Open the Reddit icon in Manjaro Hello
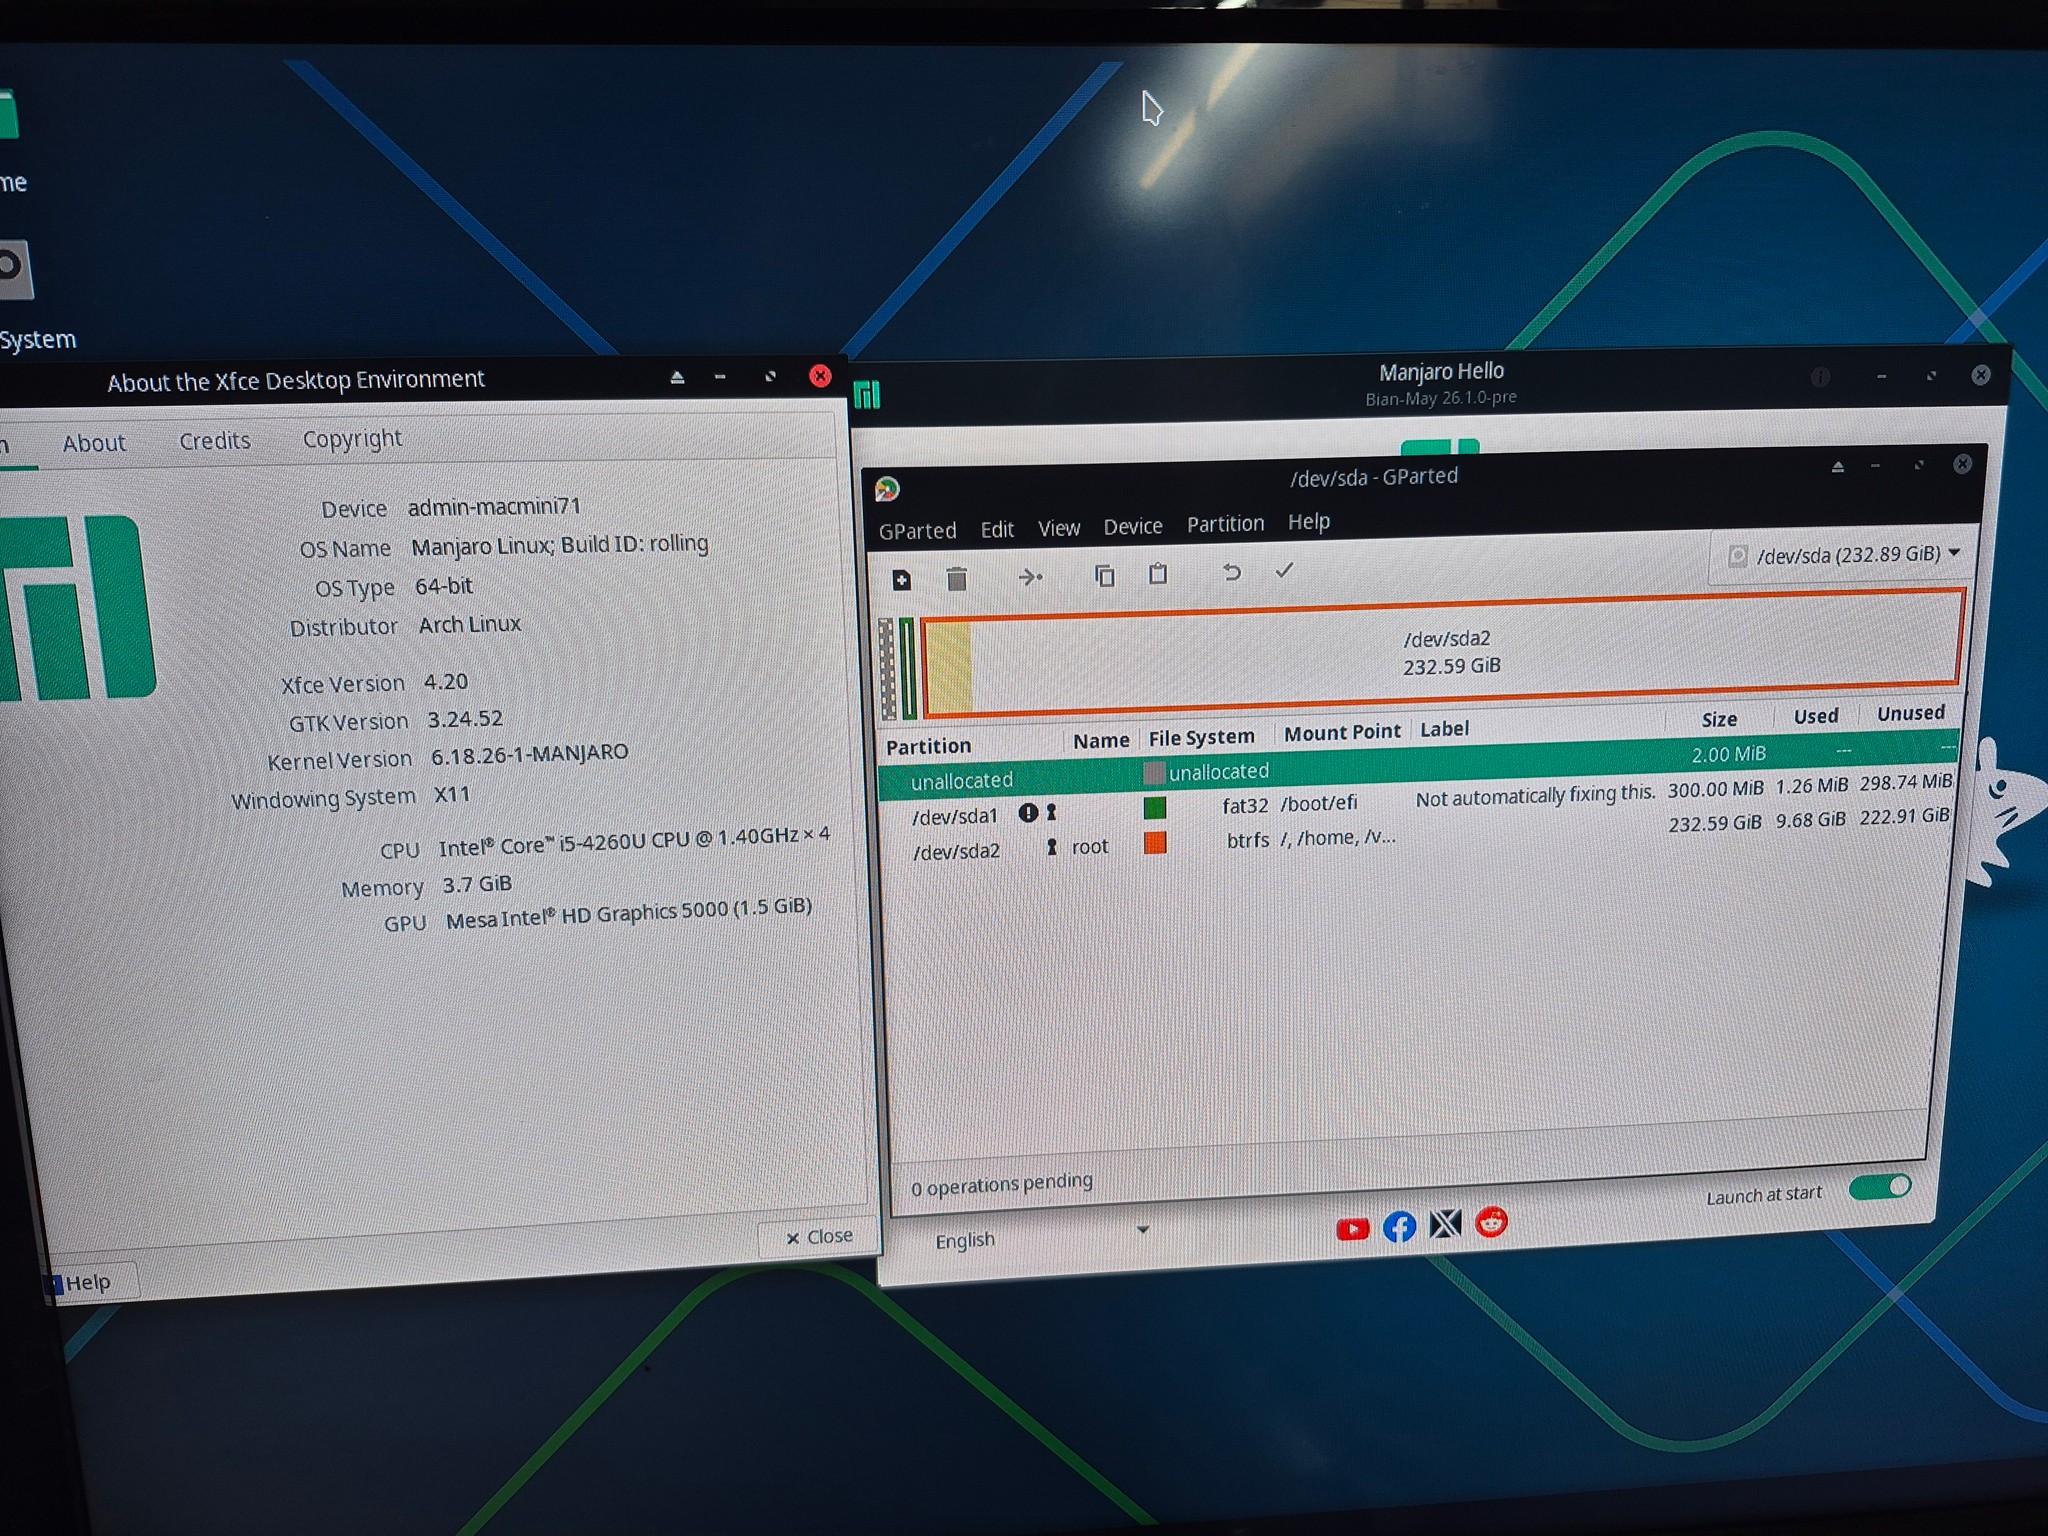 point(1491,1221)
